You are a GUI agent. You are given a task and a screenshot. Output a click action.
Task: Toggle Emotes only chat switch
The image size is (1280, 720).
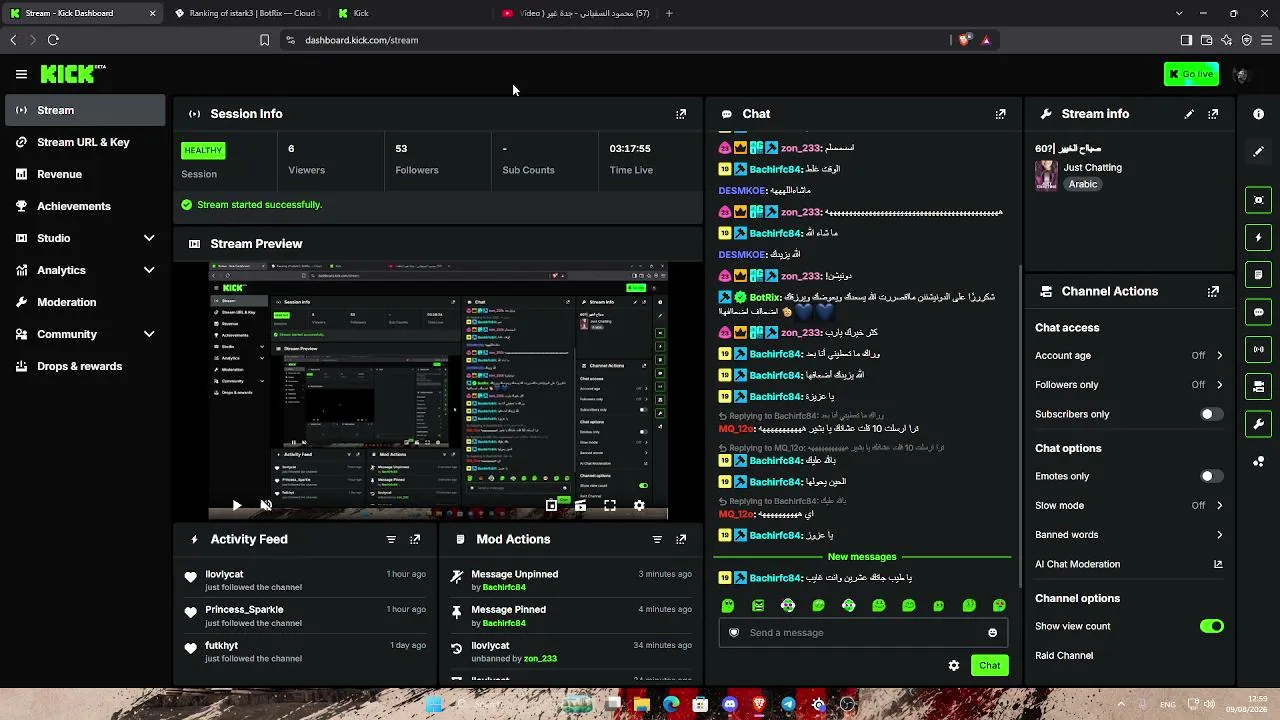(1211, 477)
